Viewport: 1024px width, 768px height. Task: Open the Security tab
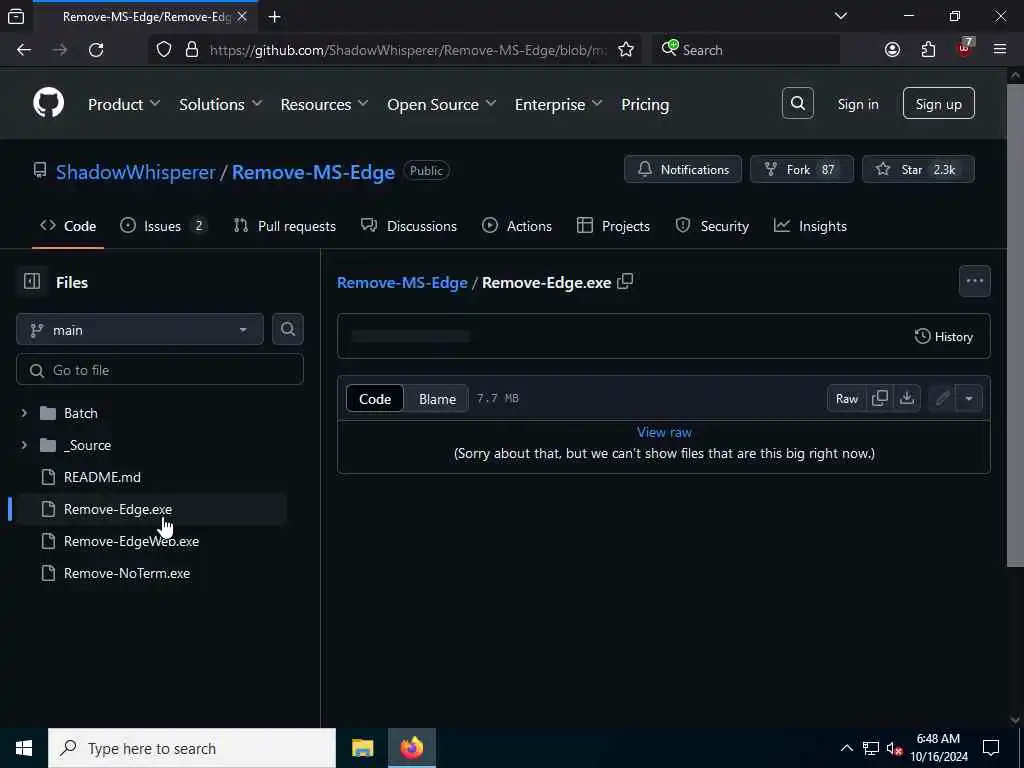tap(712, 226)
